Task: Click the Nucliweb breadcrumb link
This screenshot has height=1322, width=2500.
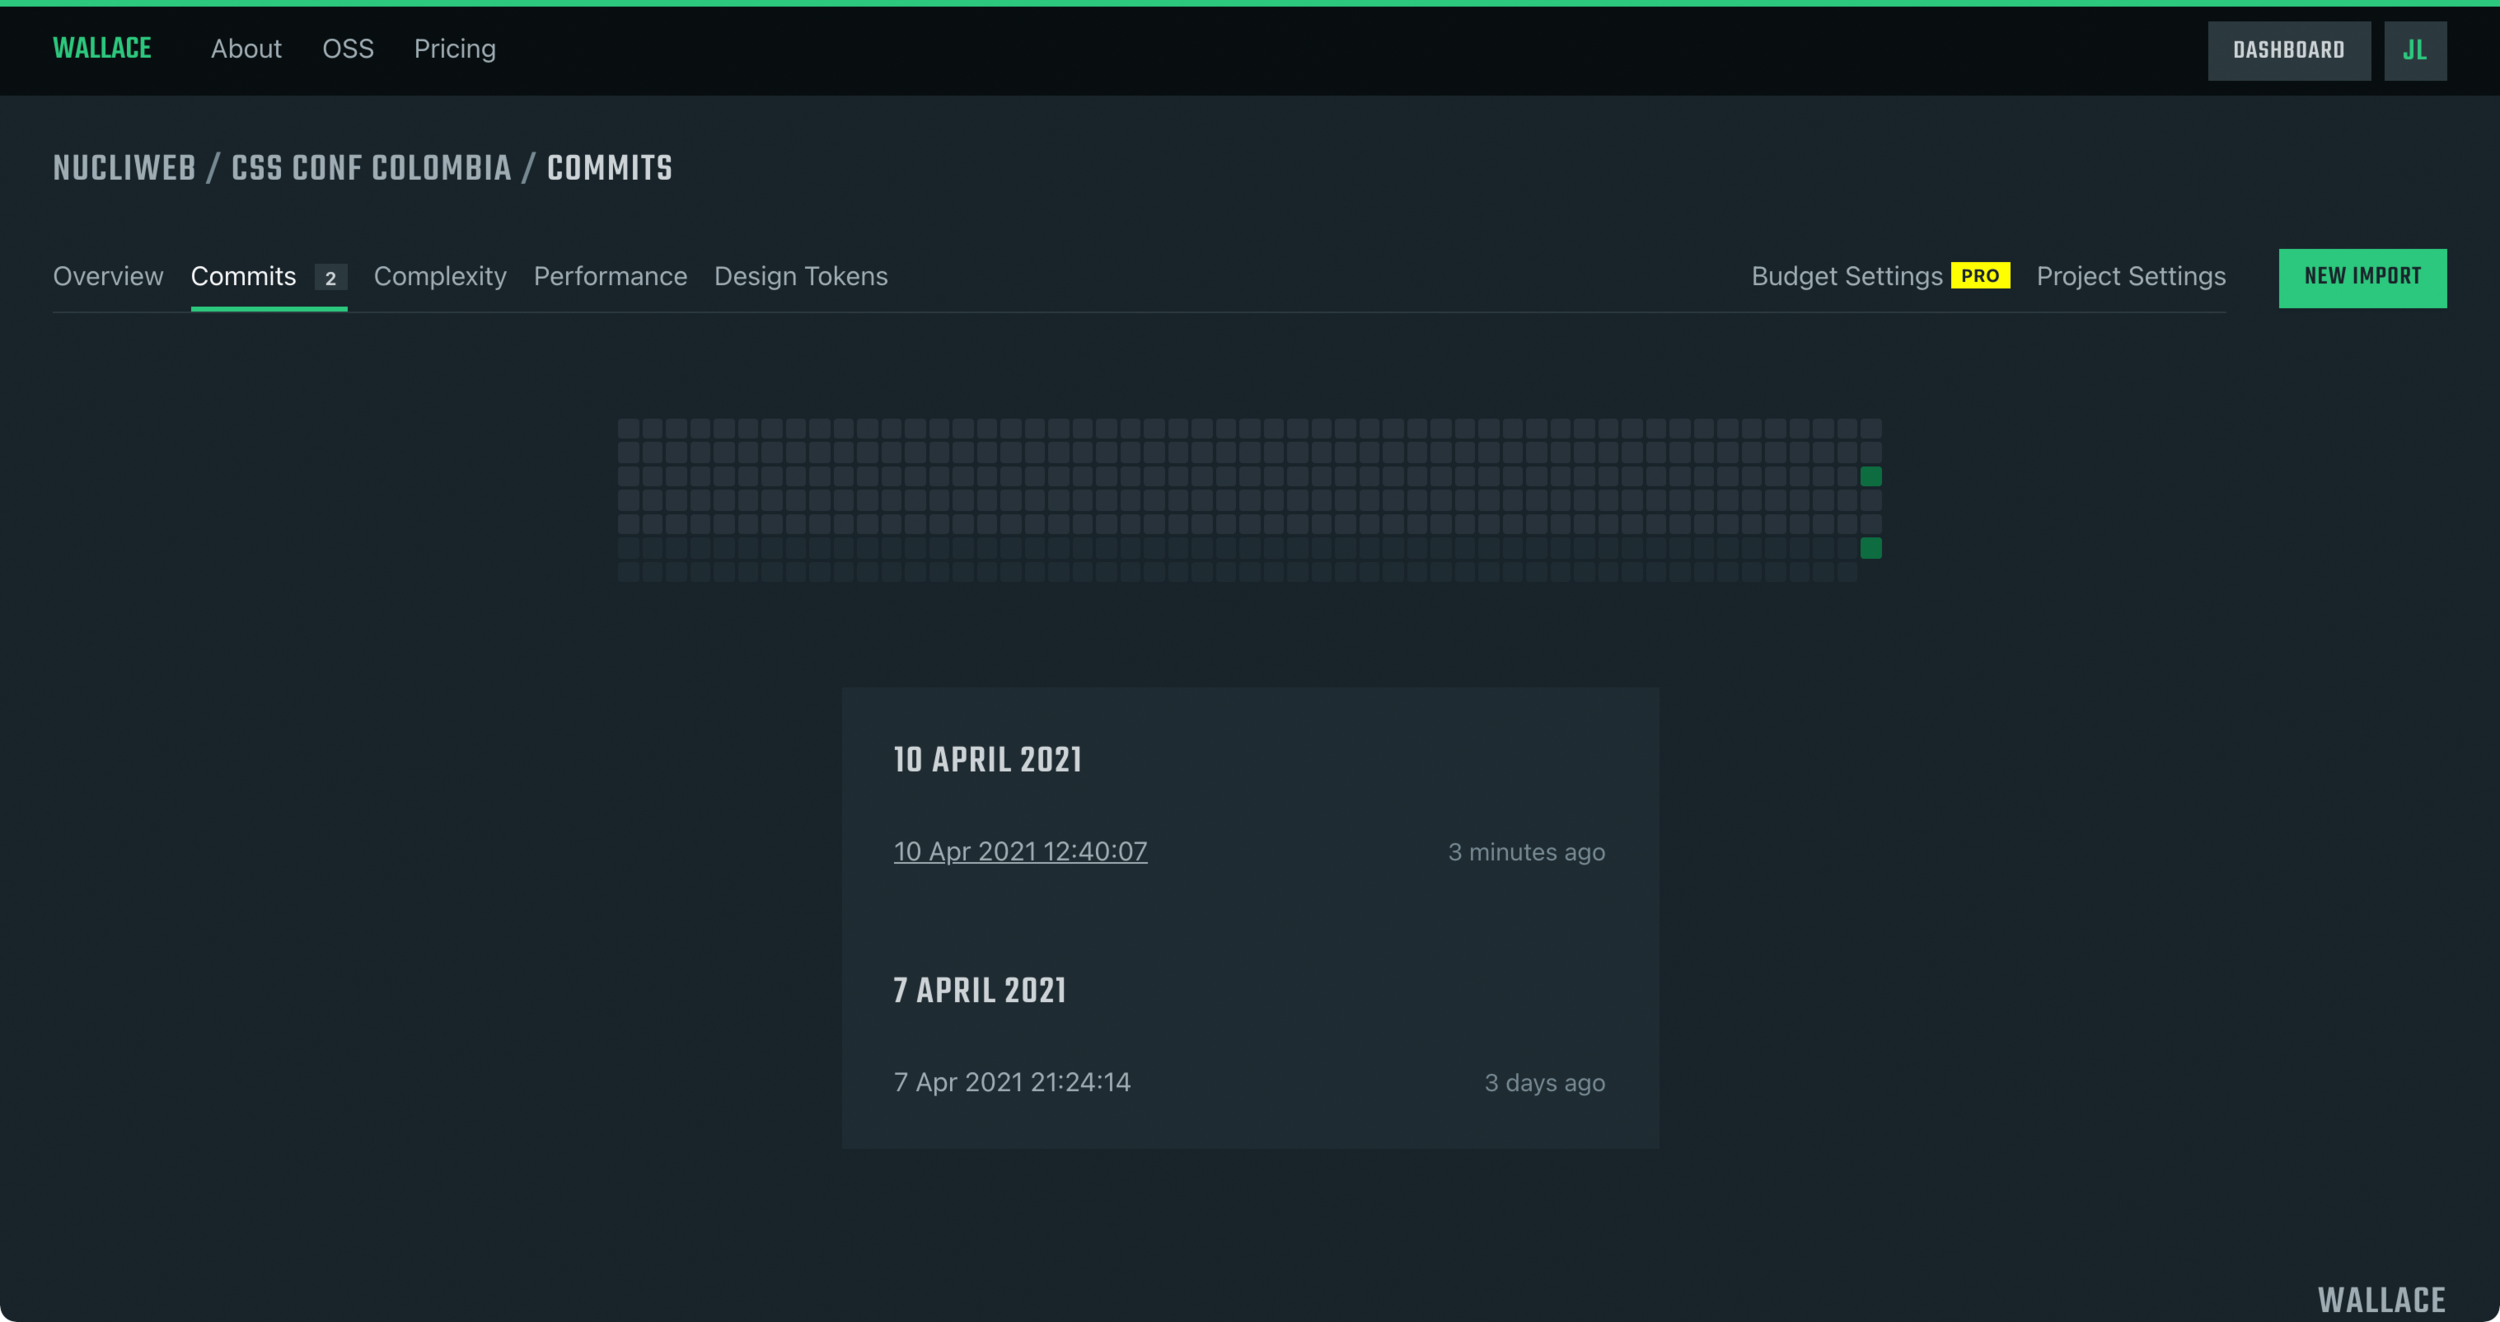Action: (124, 169)
